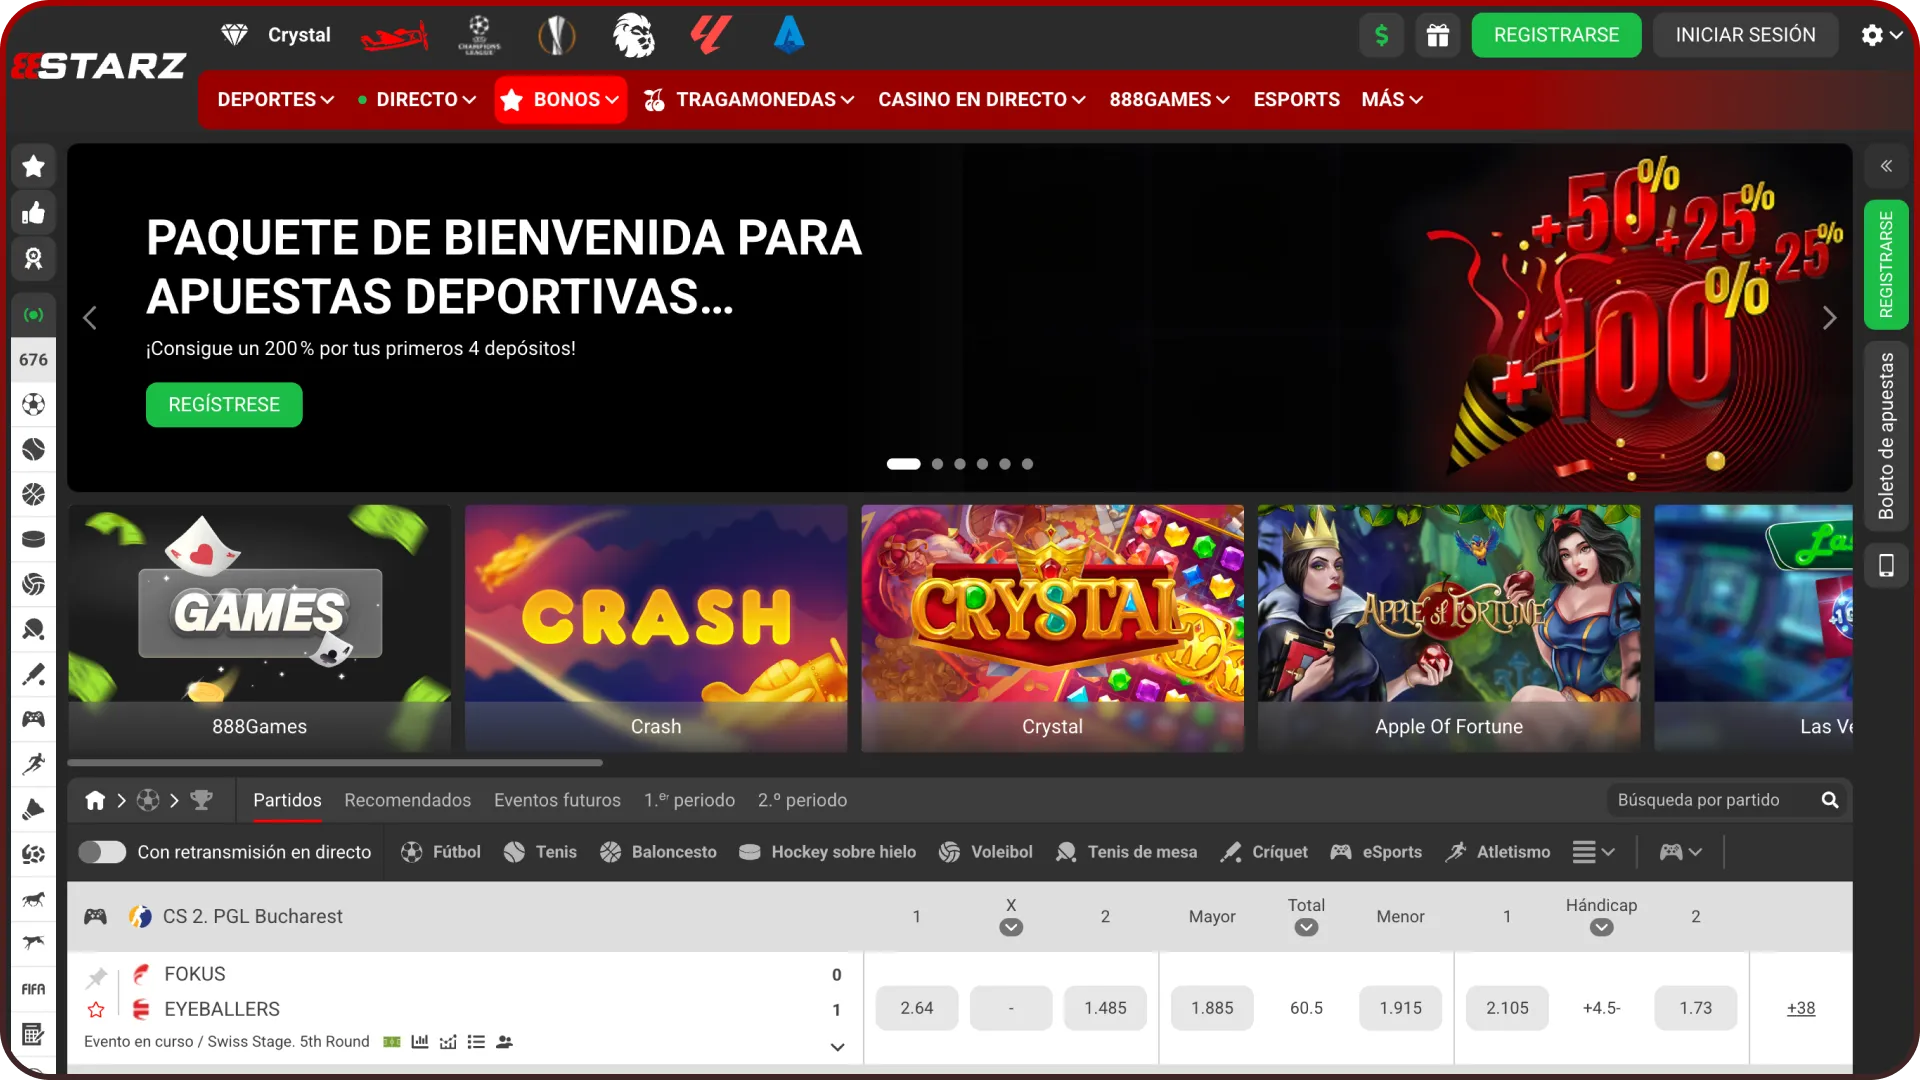Open the Champions League logo in top bar
Screen dimensions: 1920x1080
click(x=479, y=34)
